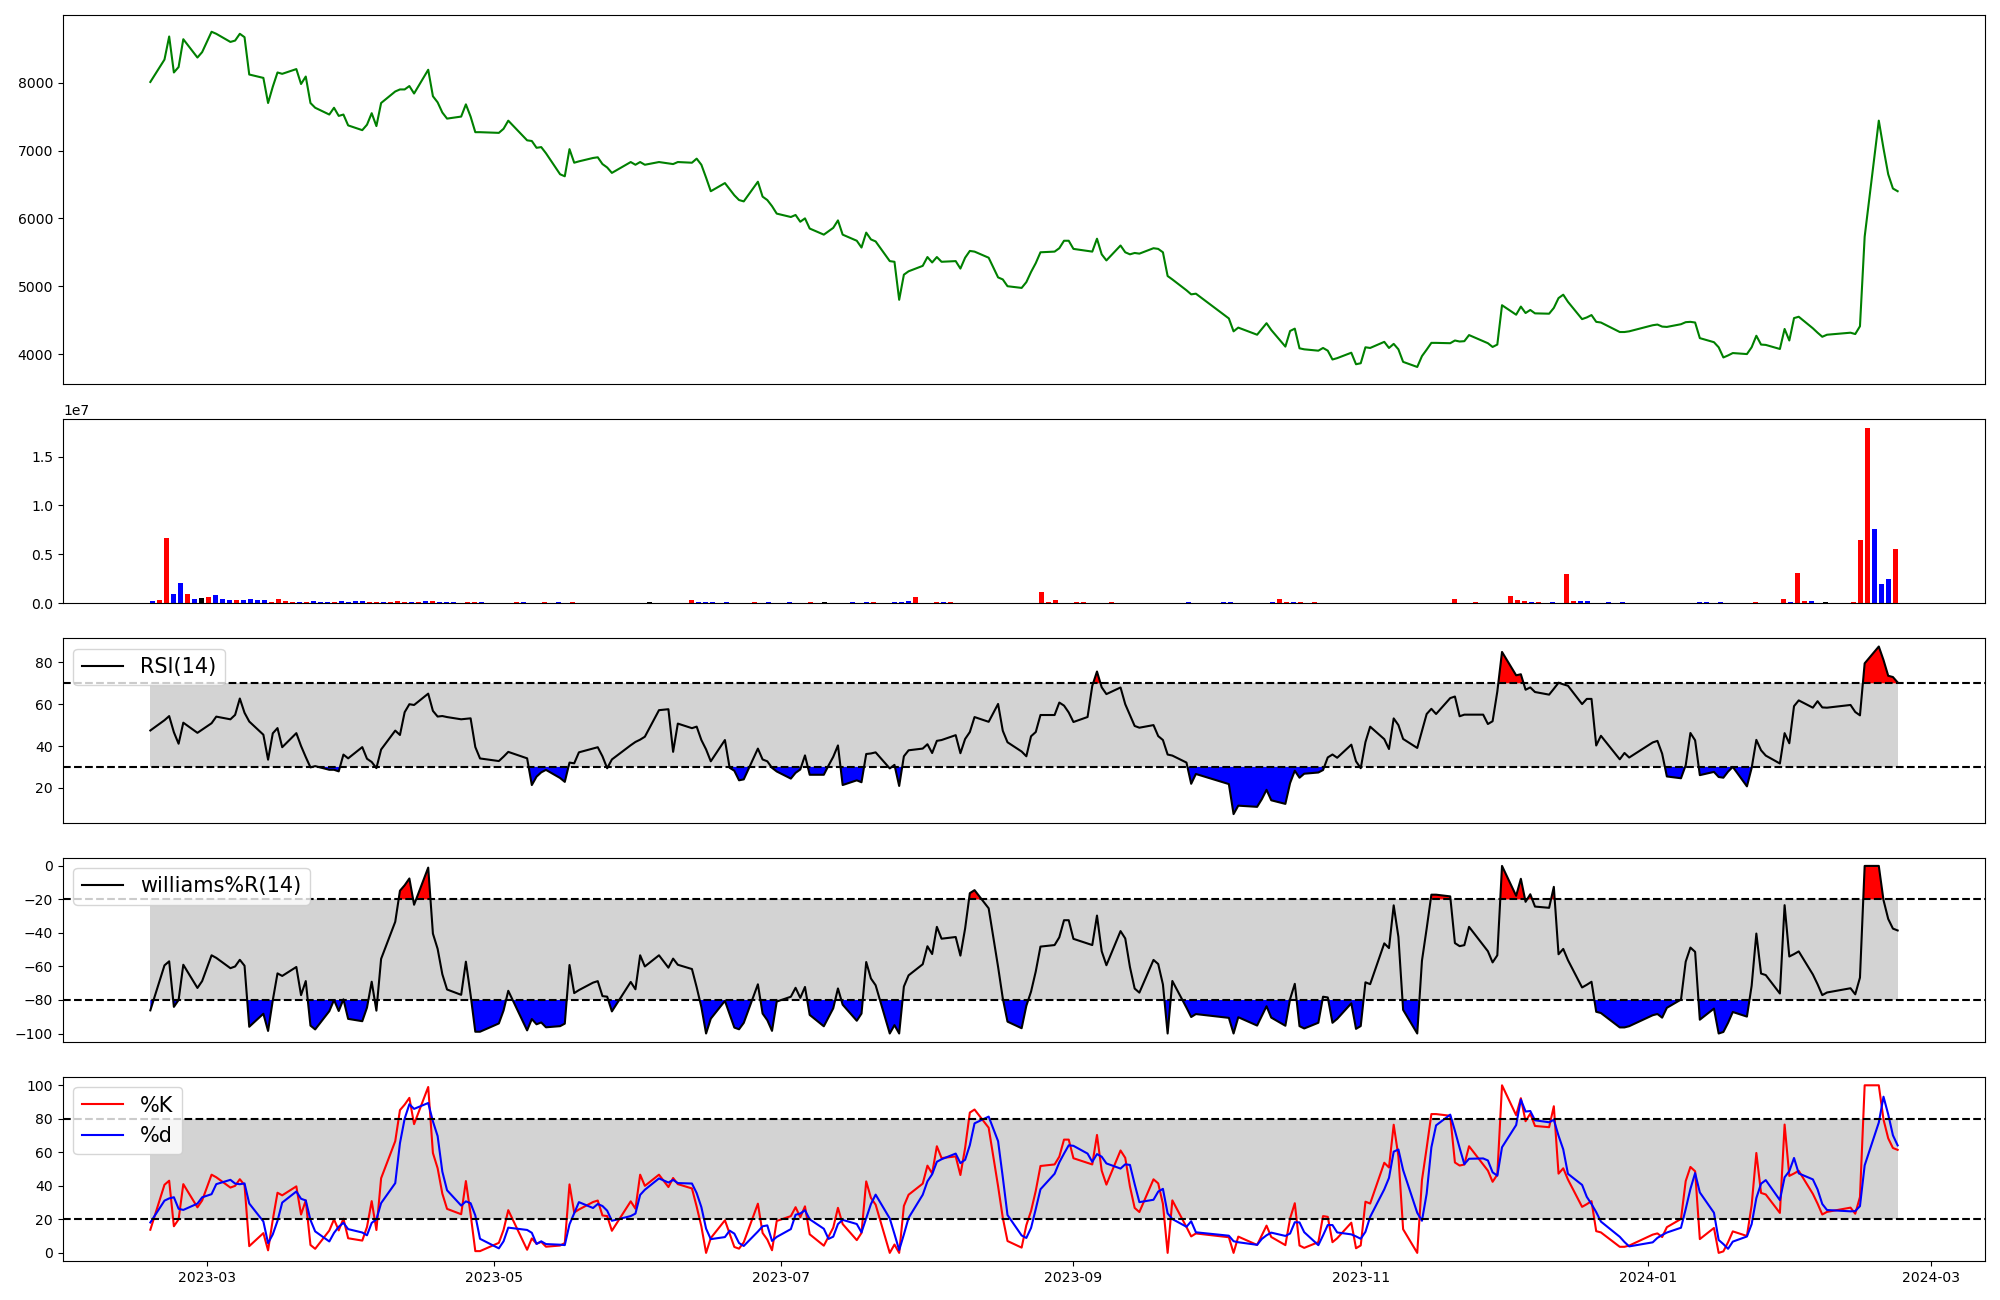Image resolution: width=2000 pixels, height=1300 pixels.
Task: Click the tallest red volume bar
Action: [x=1867, y=515]
